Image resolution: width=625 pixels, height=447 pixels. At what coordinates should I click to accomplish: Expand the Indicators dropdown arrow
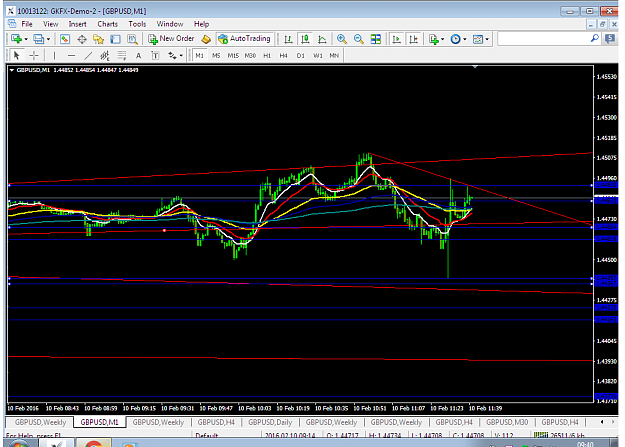[442, 39]
